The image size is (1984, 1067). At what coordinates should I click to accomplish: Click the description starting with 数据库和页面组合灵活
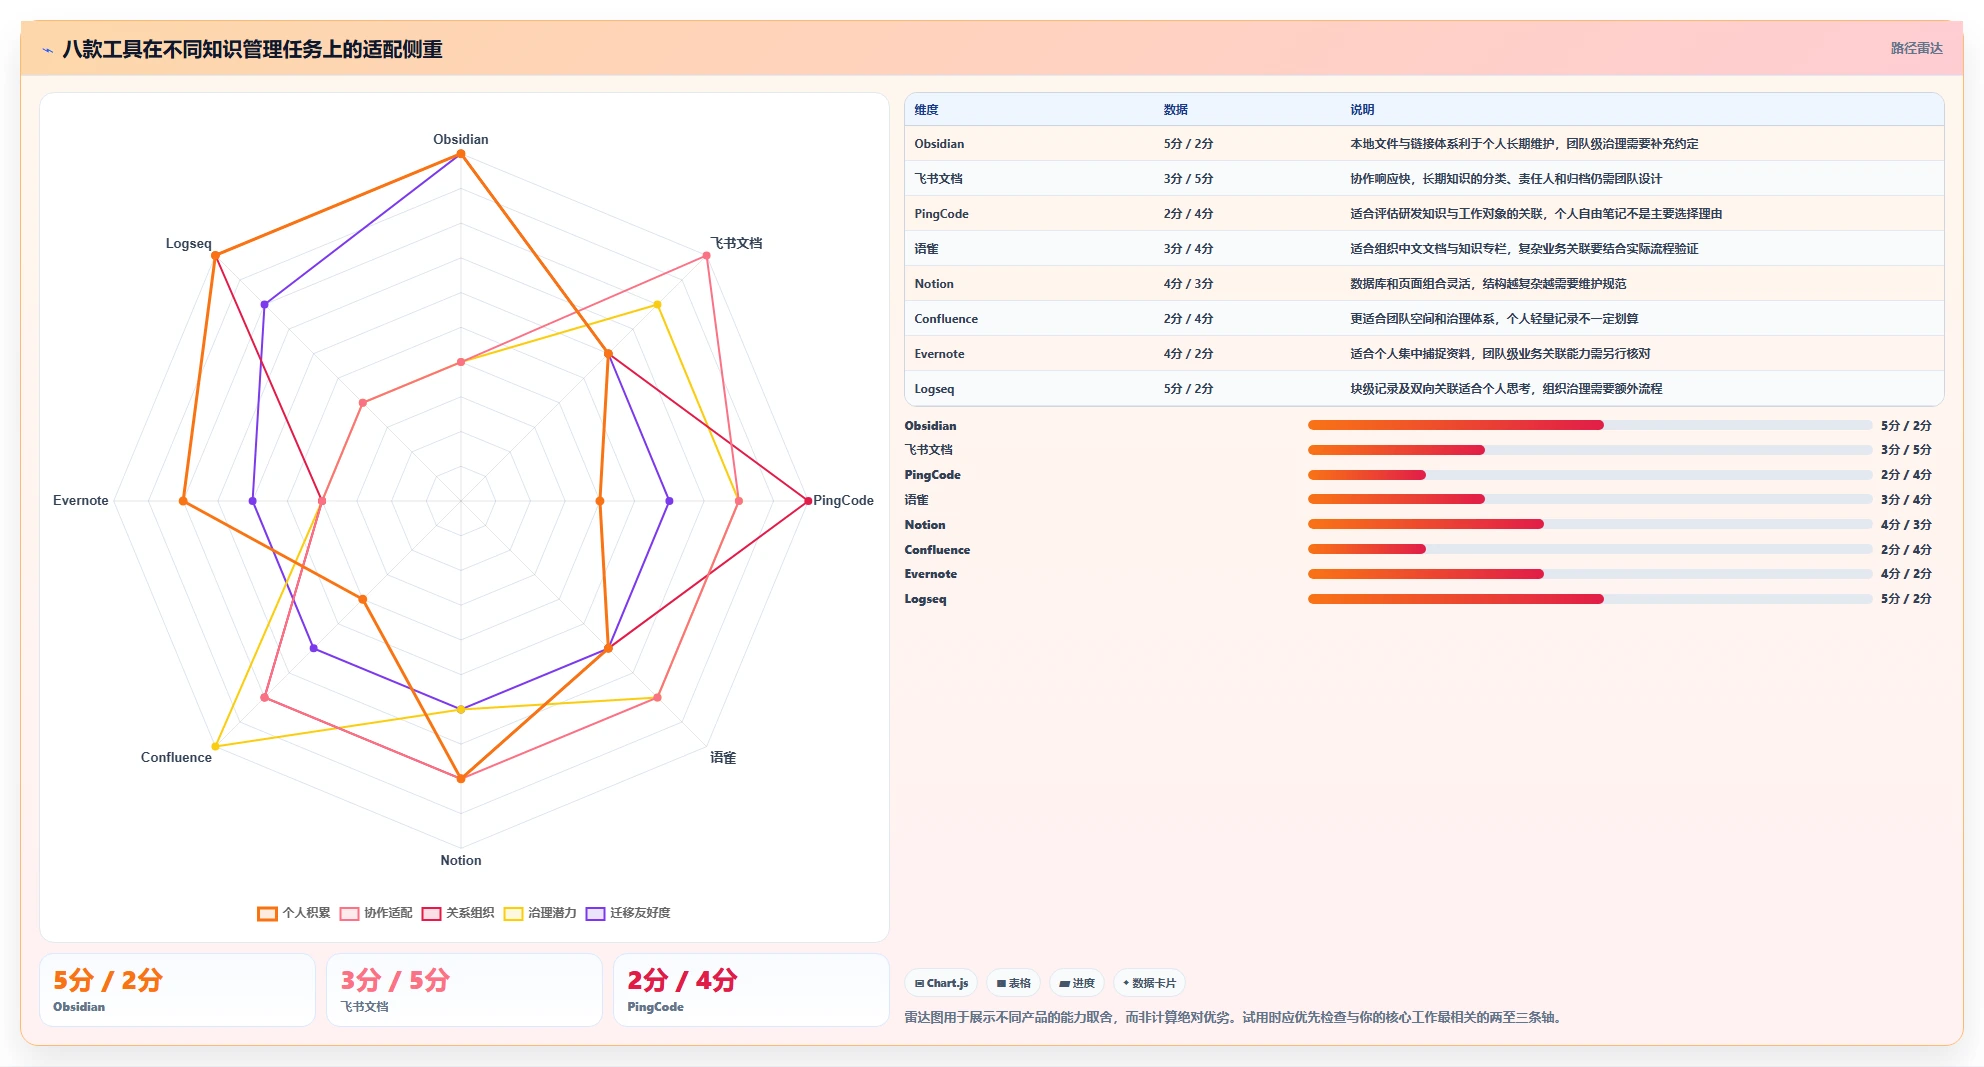1488,284
